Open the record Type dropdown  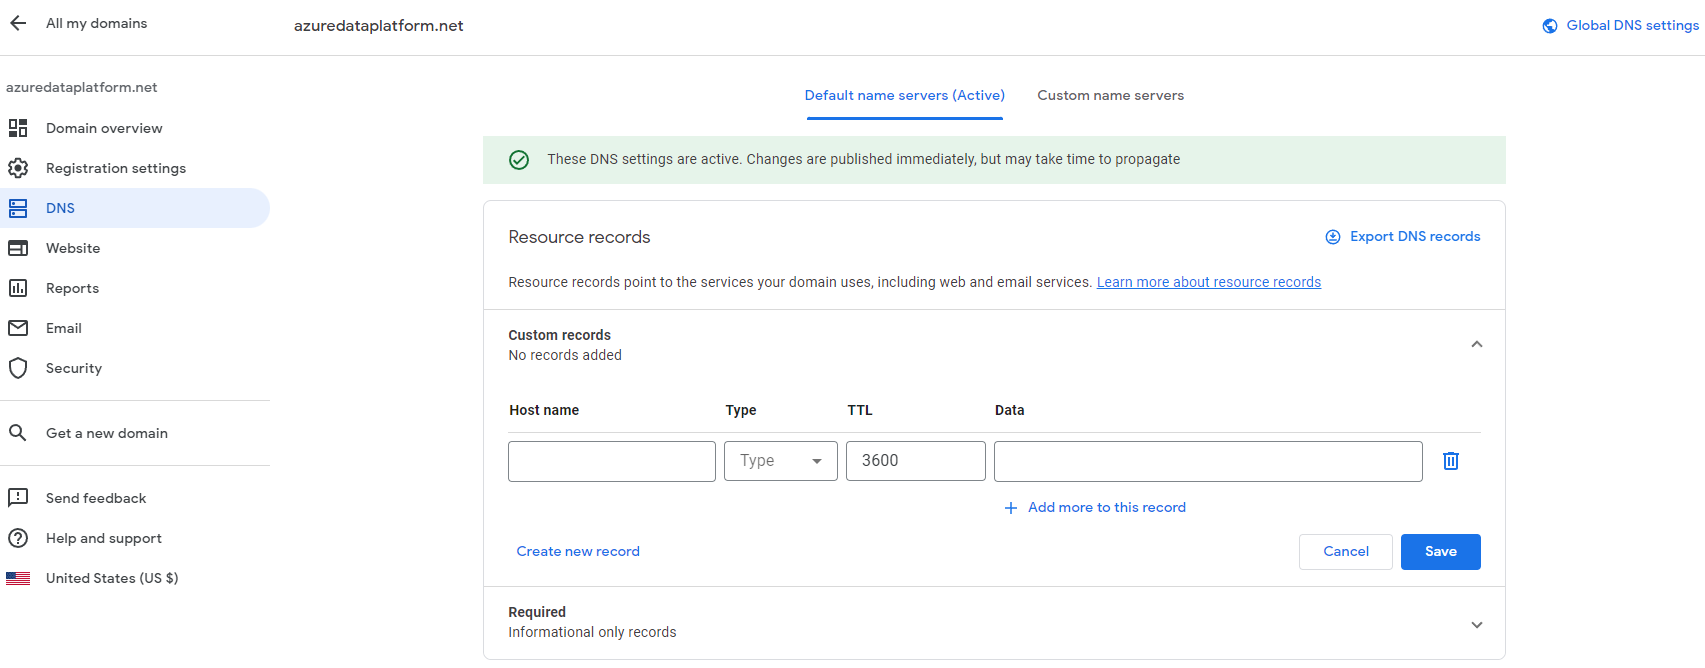pyautogui.click(x=780, y=461)
